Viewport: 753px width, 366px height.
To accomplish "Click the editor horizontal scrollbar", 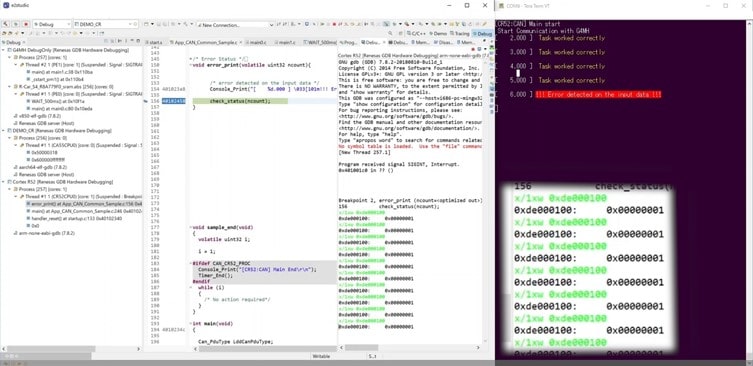I will tap(264, 349).
